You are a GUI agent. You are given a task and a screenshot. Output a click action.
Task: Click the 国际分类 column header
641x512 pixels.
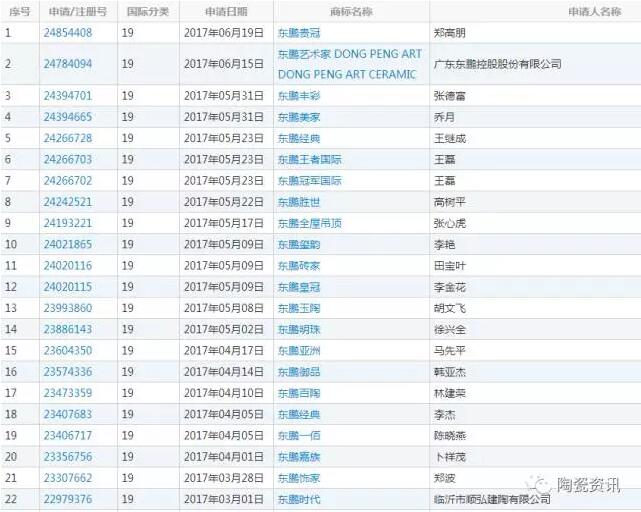click(148, 11)
